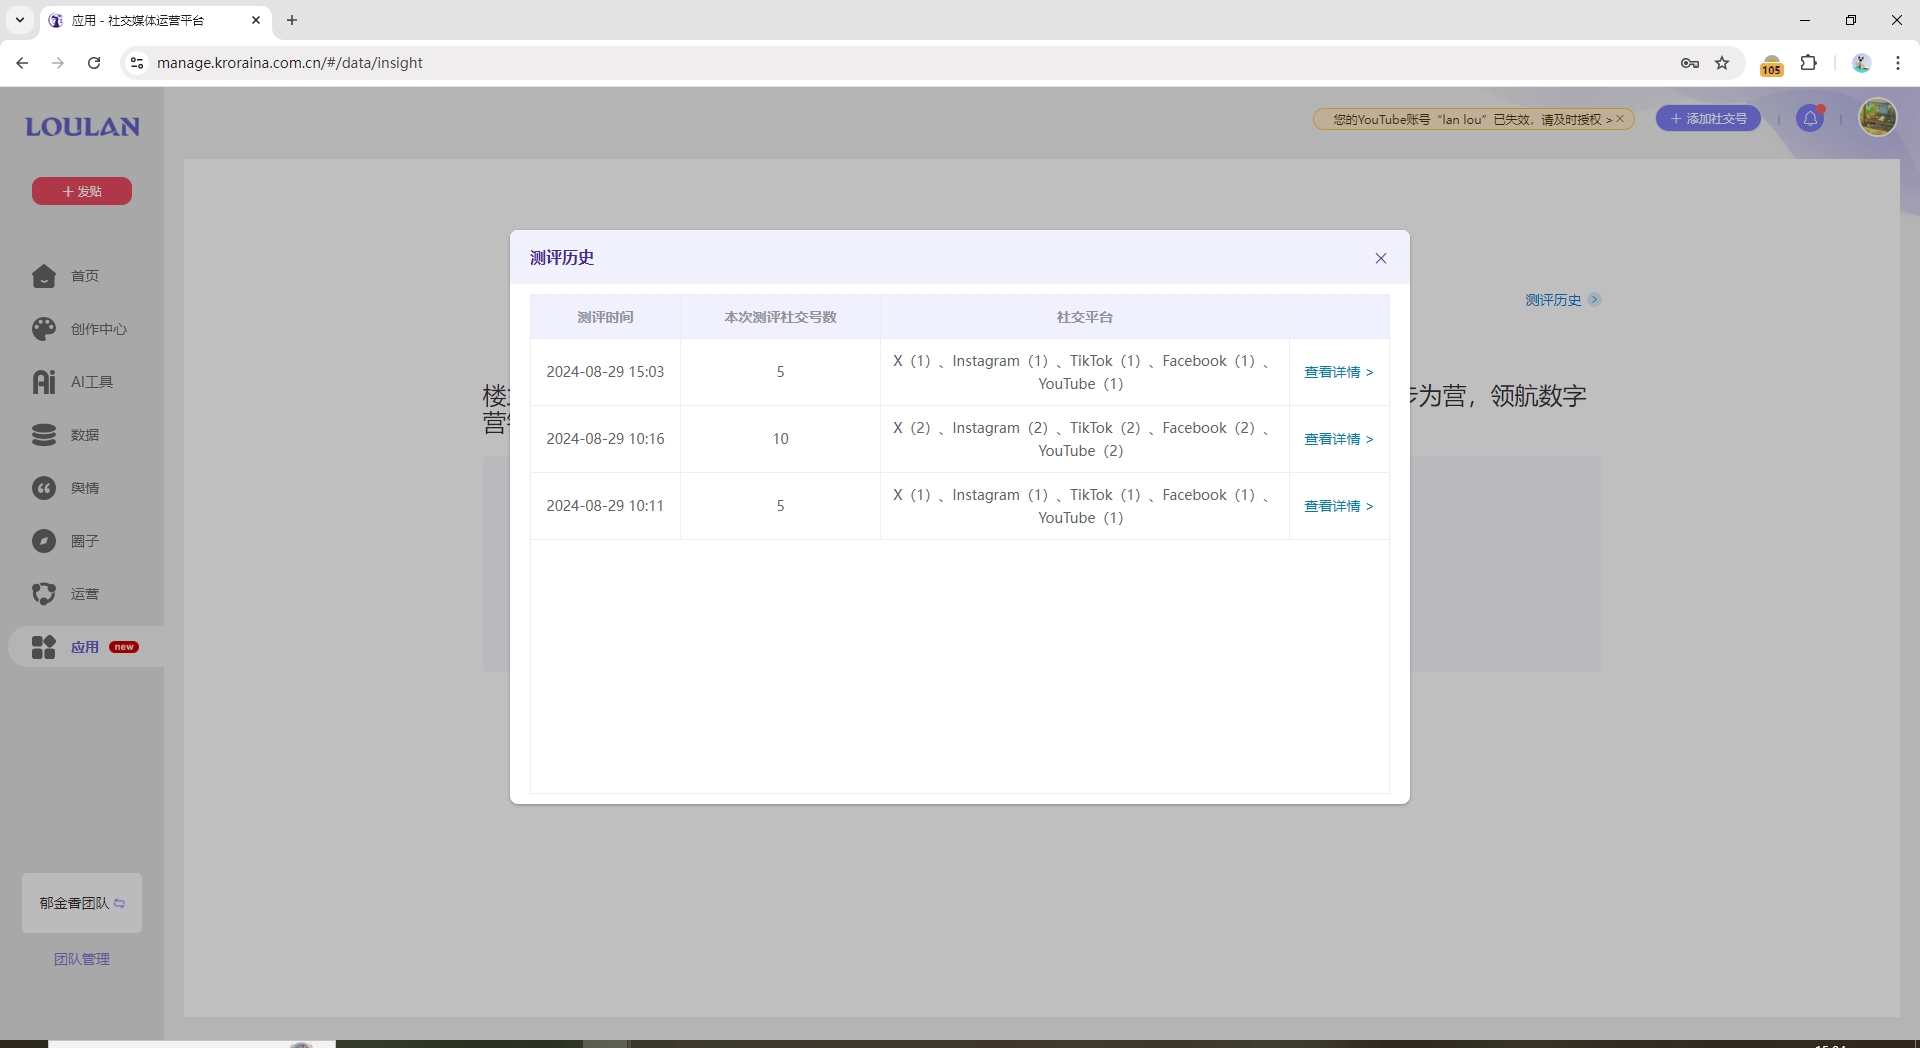The width and height of the screenshot is (1920, 1048).
Task: View details for 2024-08-29 15:03 evaluation
Action: click(x=1339, y=372)
